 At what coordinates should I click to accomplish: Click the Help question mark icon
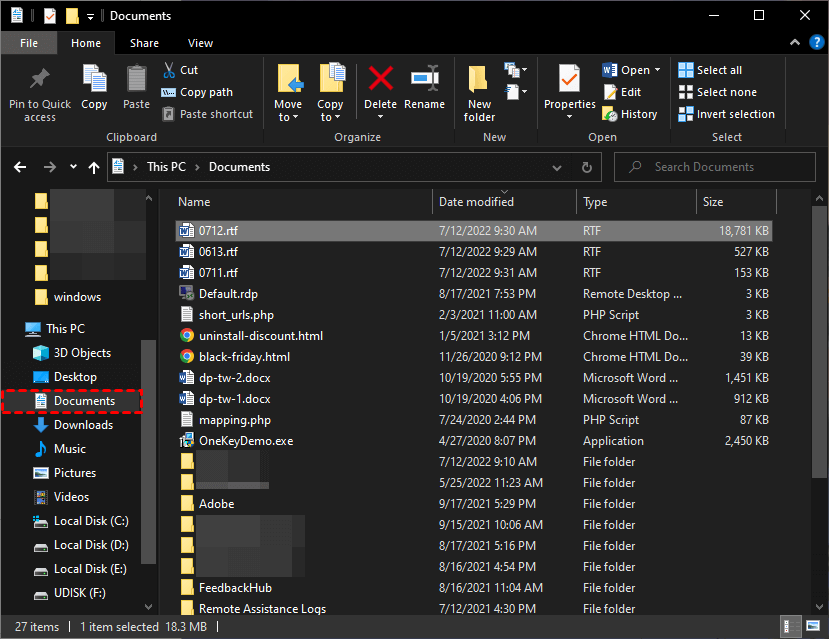pyautogui.click(x=814, y=43)
